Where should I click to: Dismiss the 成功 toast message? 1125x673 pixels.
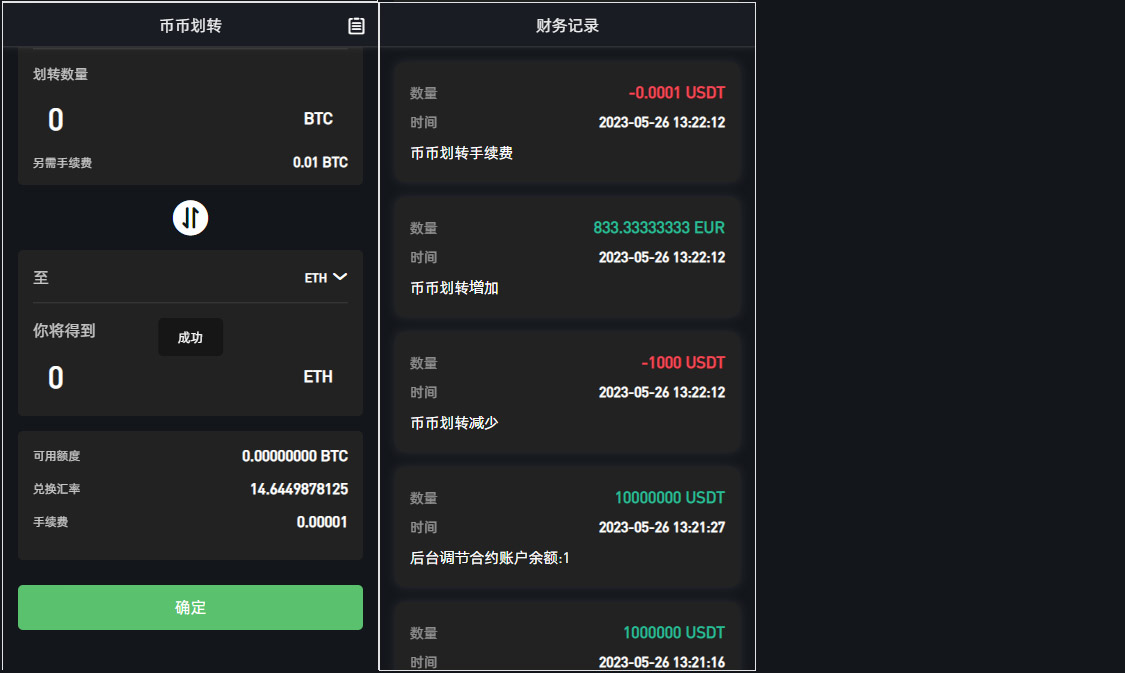[x=190, y=337]
